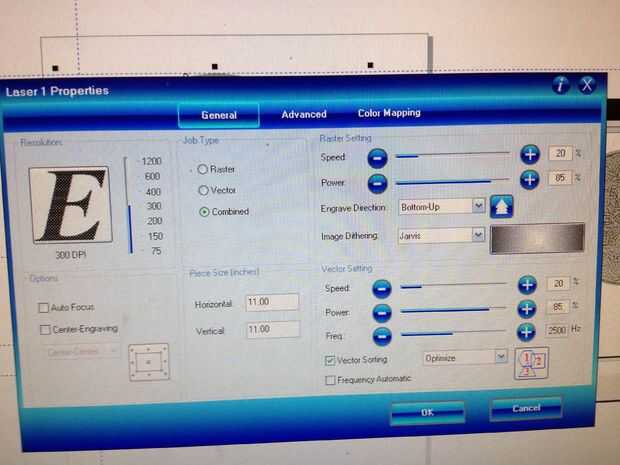Open the vector sorting Optimize dropdown

(465, 358)
